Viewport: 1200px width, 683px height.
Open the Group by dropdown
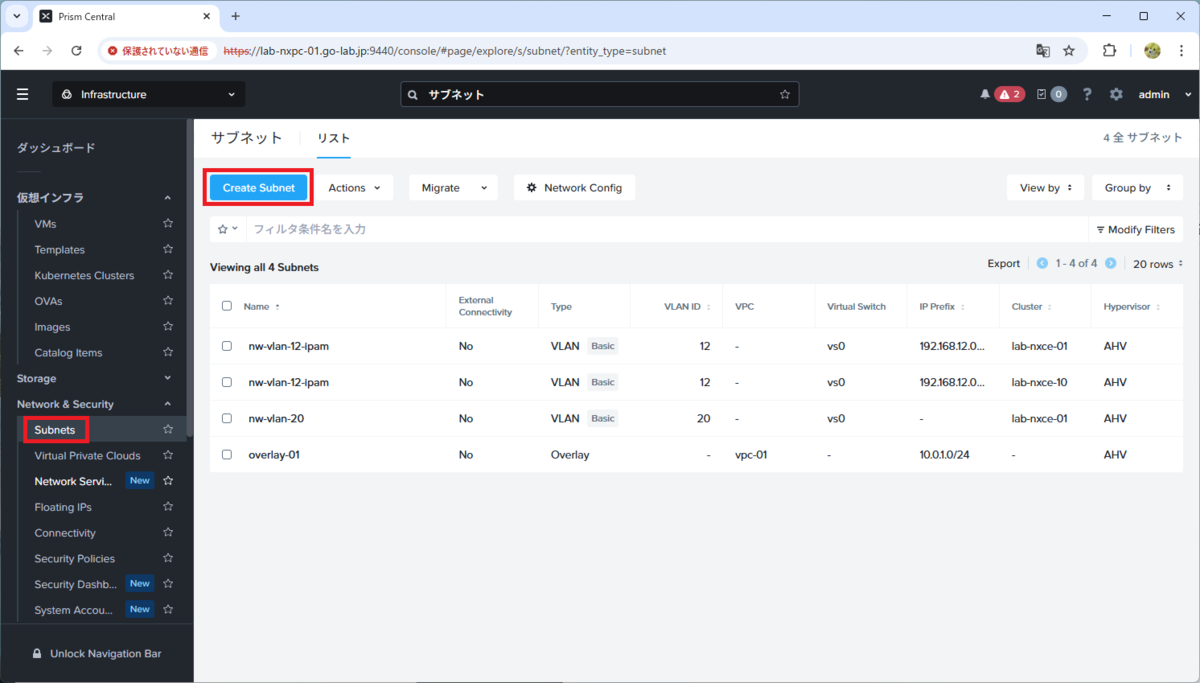pyautogui.click(x=1137, y=187)
